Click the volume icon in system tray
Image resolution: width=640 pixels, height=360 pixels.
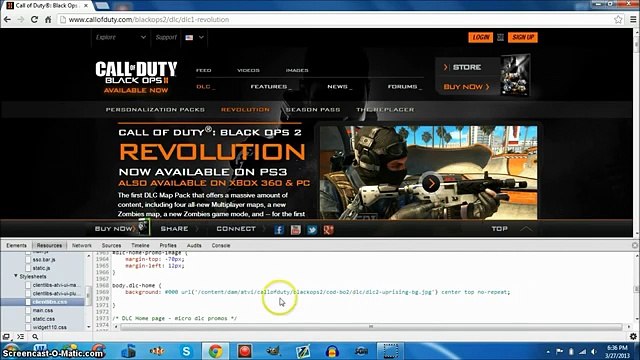[594, 351]
